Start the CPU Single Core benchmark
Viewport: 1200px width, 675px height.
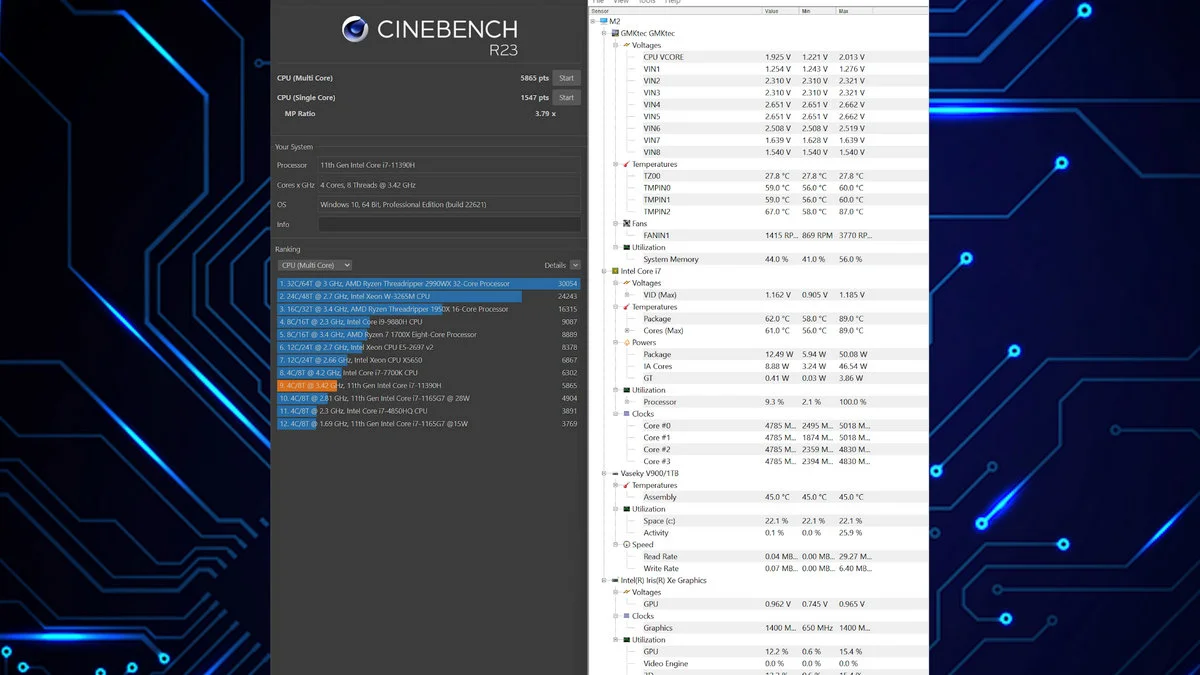pos(566,98)
